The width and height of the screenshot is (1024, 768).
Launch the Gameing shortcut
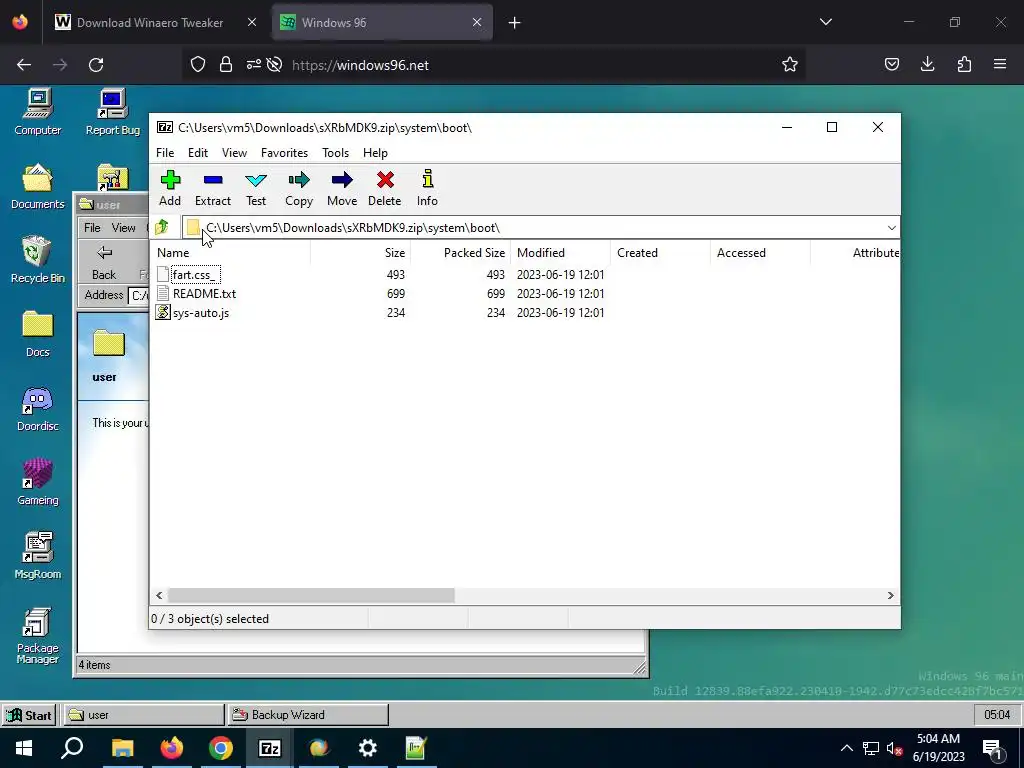click(37, 482)
